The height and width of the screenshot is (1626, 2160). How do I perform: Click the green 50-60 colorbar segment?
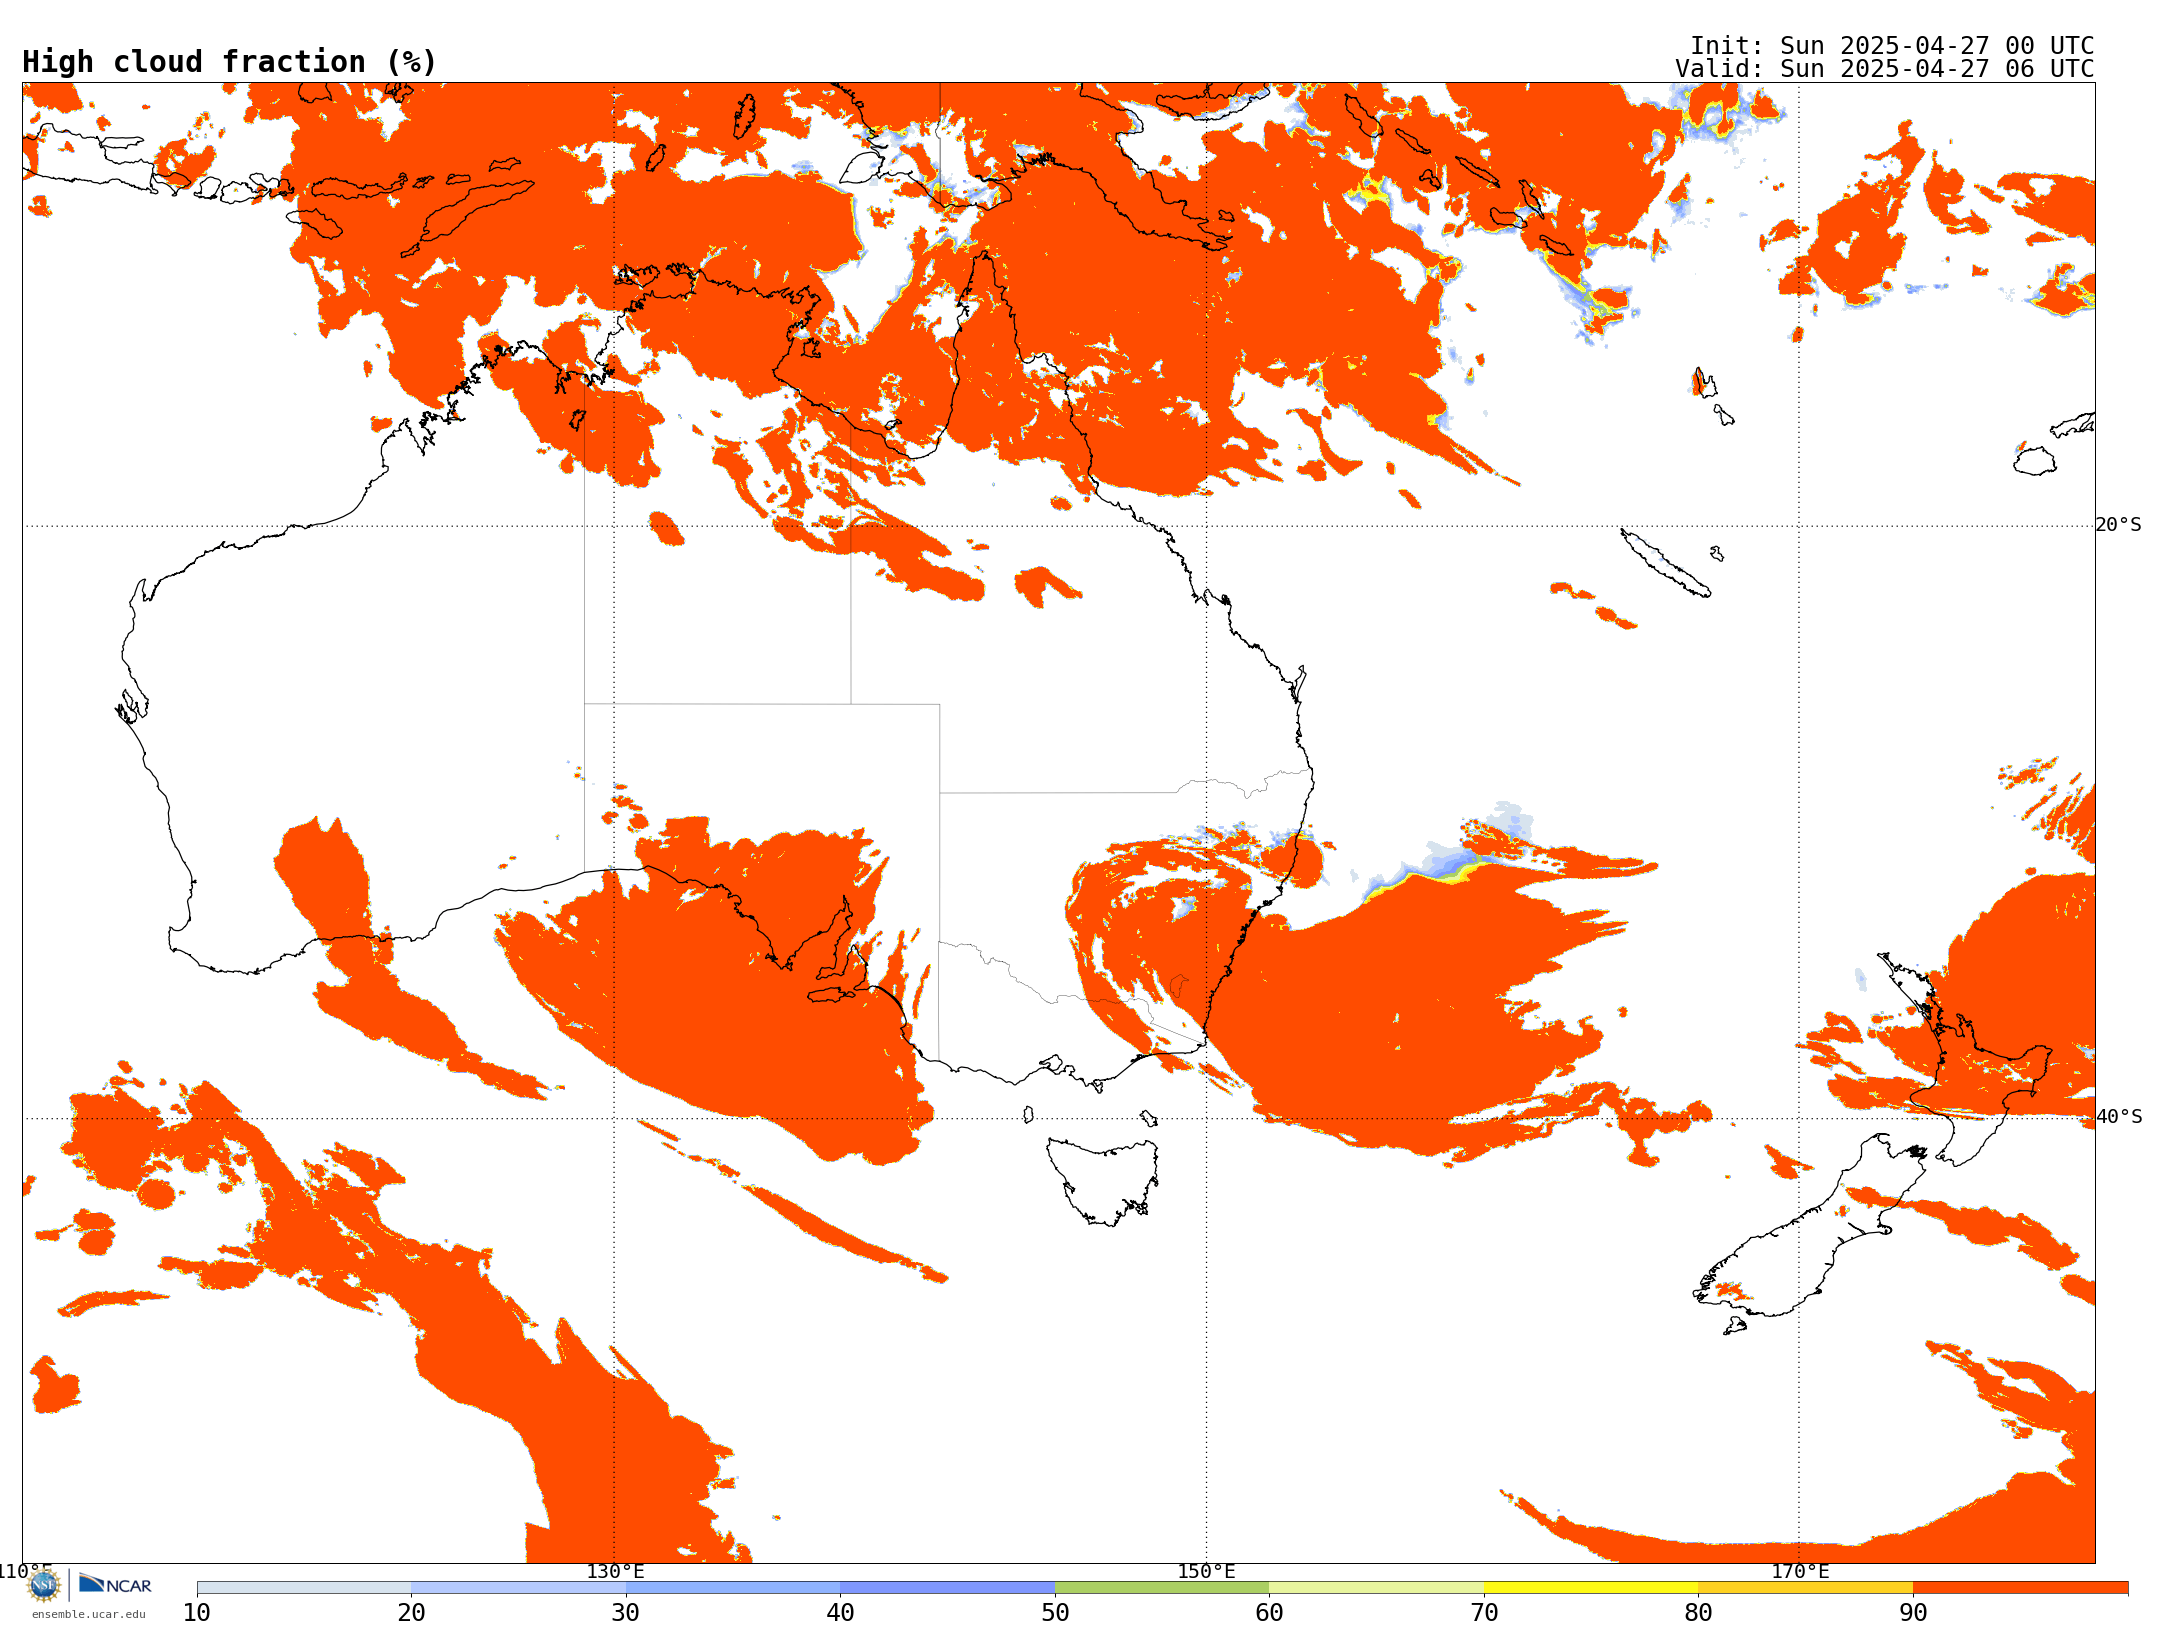click(1162, 1588)
